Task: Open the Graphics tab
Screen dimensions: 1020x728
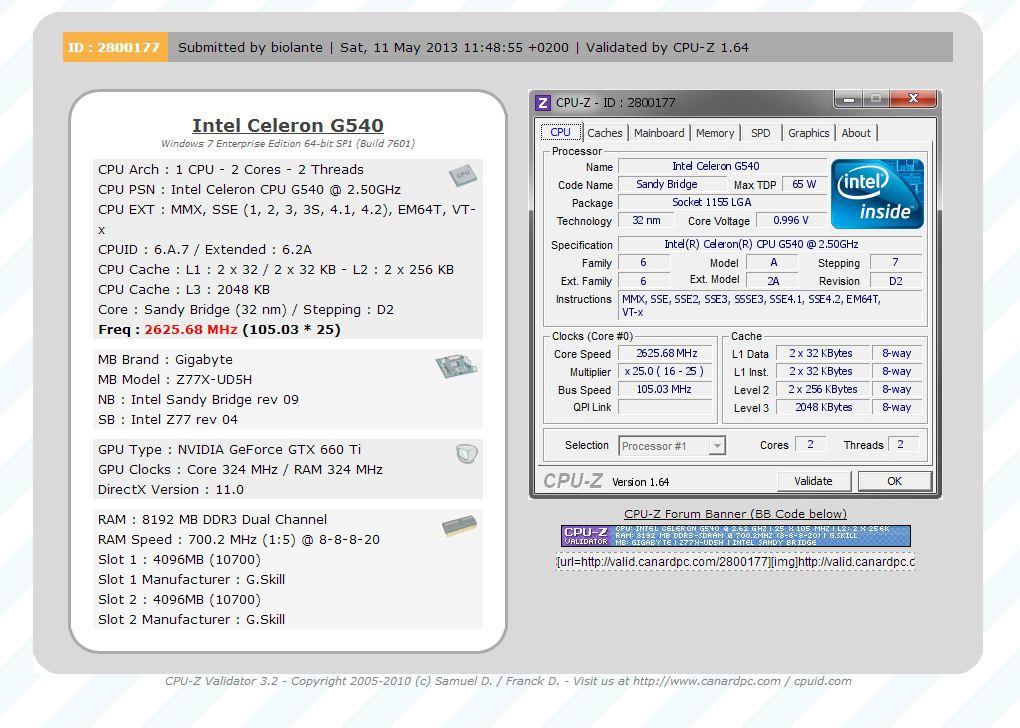Action: click(809, 133)
